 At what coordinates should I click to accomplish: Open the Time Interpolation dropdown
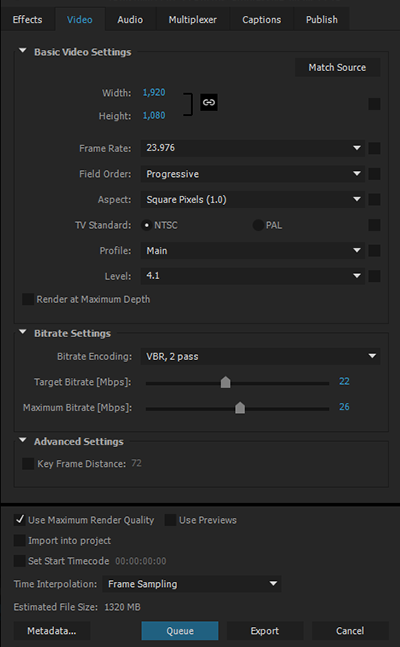coord(192,584)
